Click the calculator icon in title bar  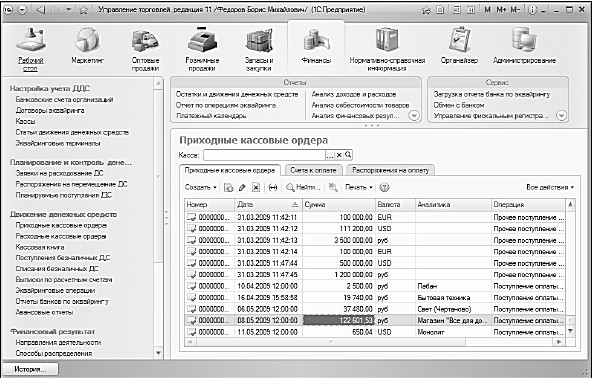(456, 10)
